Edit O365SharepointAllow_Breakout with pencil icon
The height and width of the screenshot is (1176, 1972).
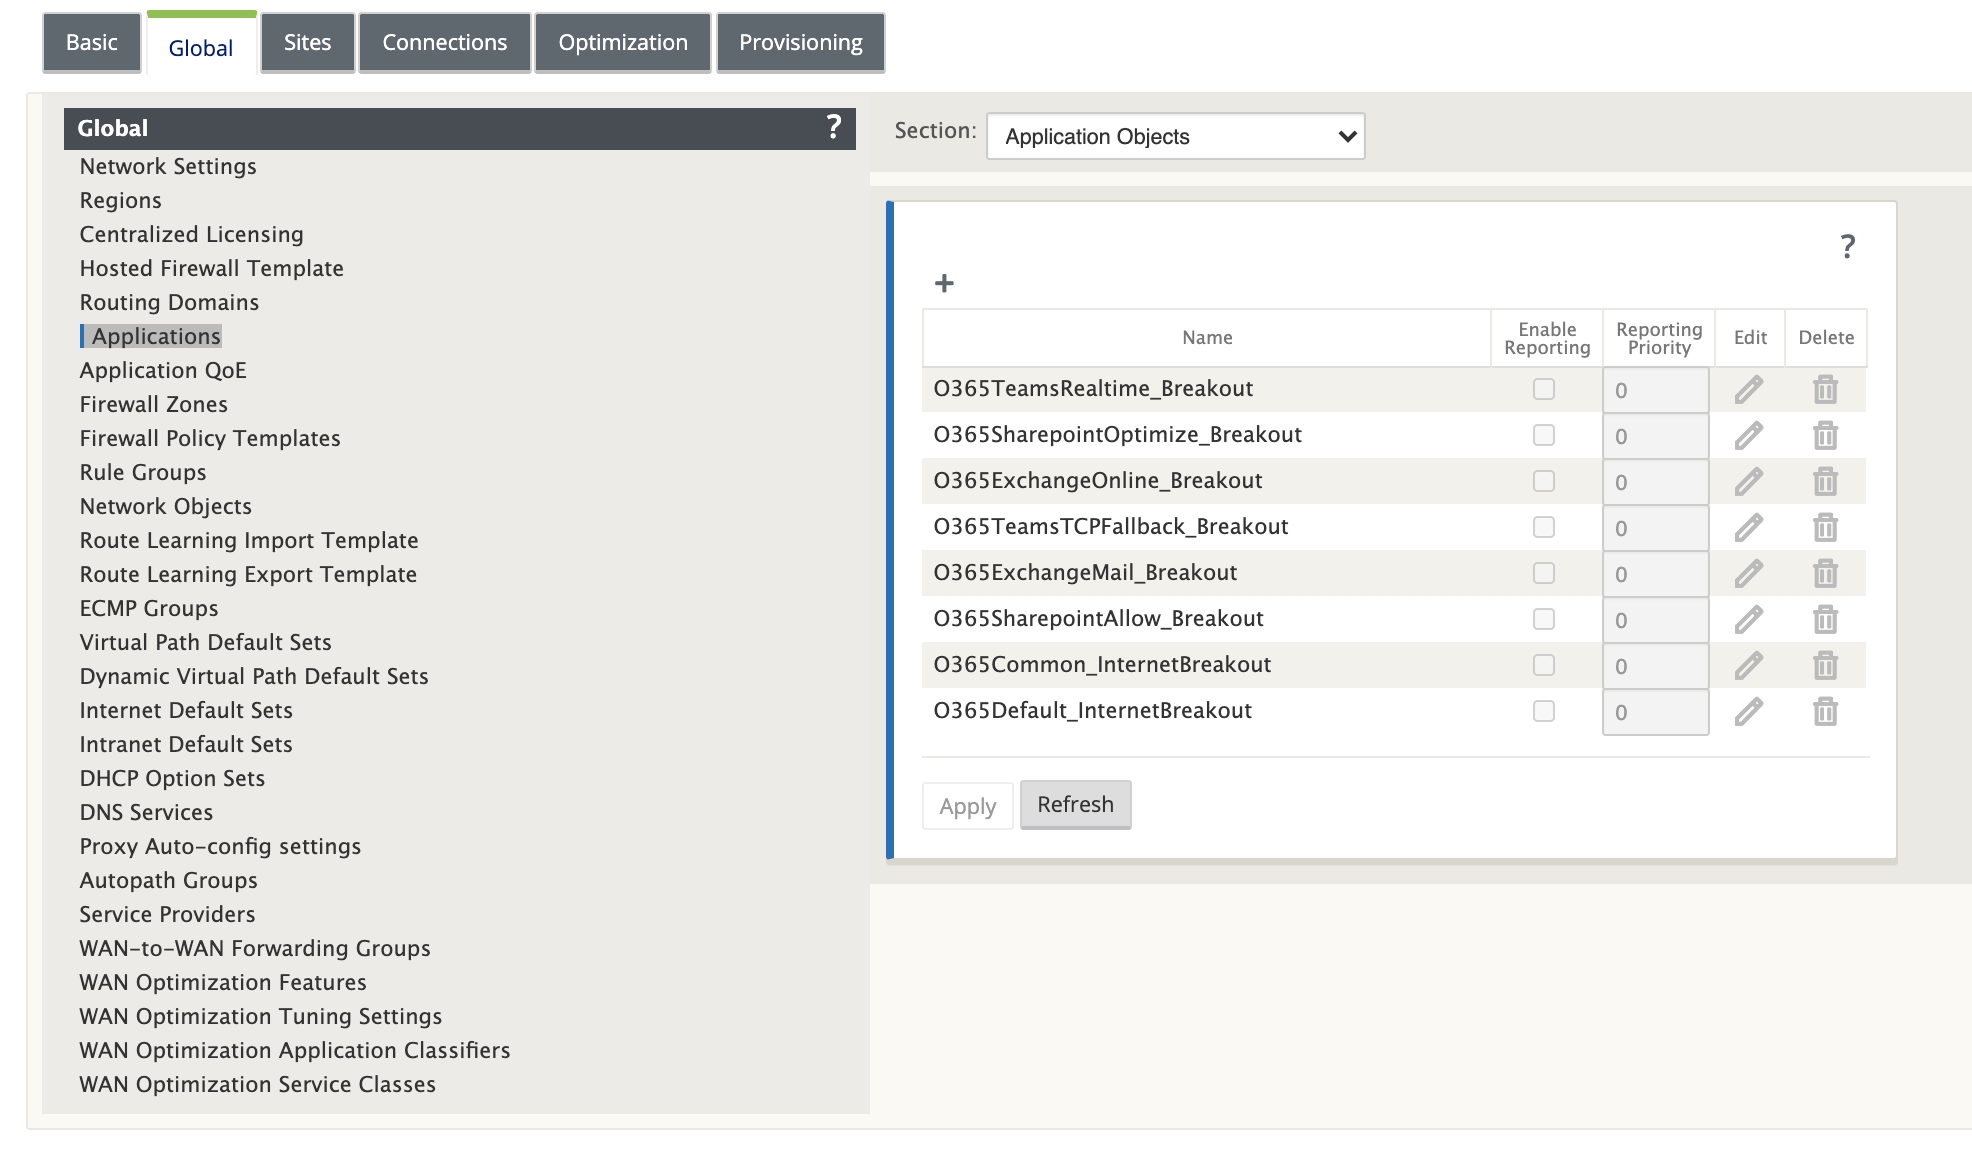tap(1748, 619)
